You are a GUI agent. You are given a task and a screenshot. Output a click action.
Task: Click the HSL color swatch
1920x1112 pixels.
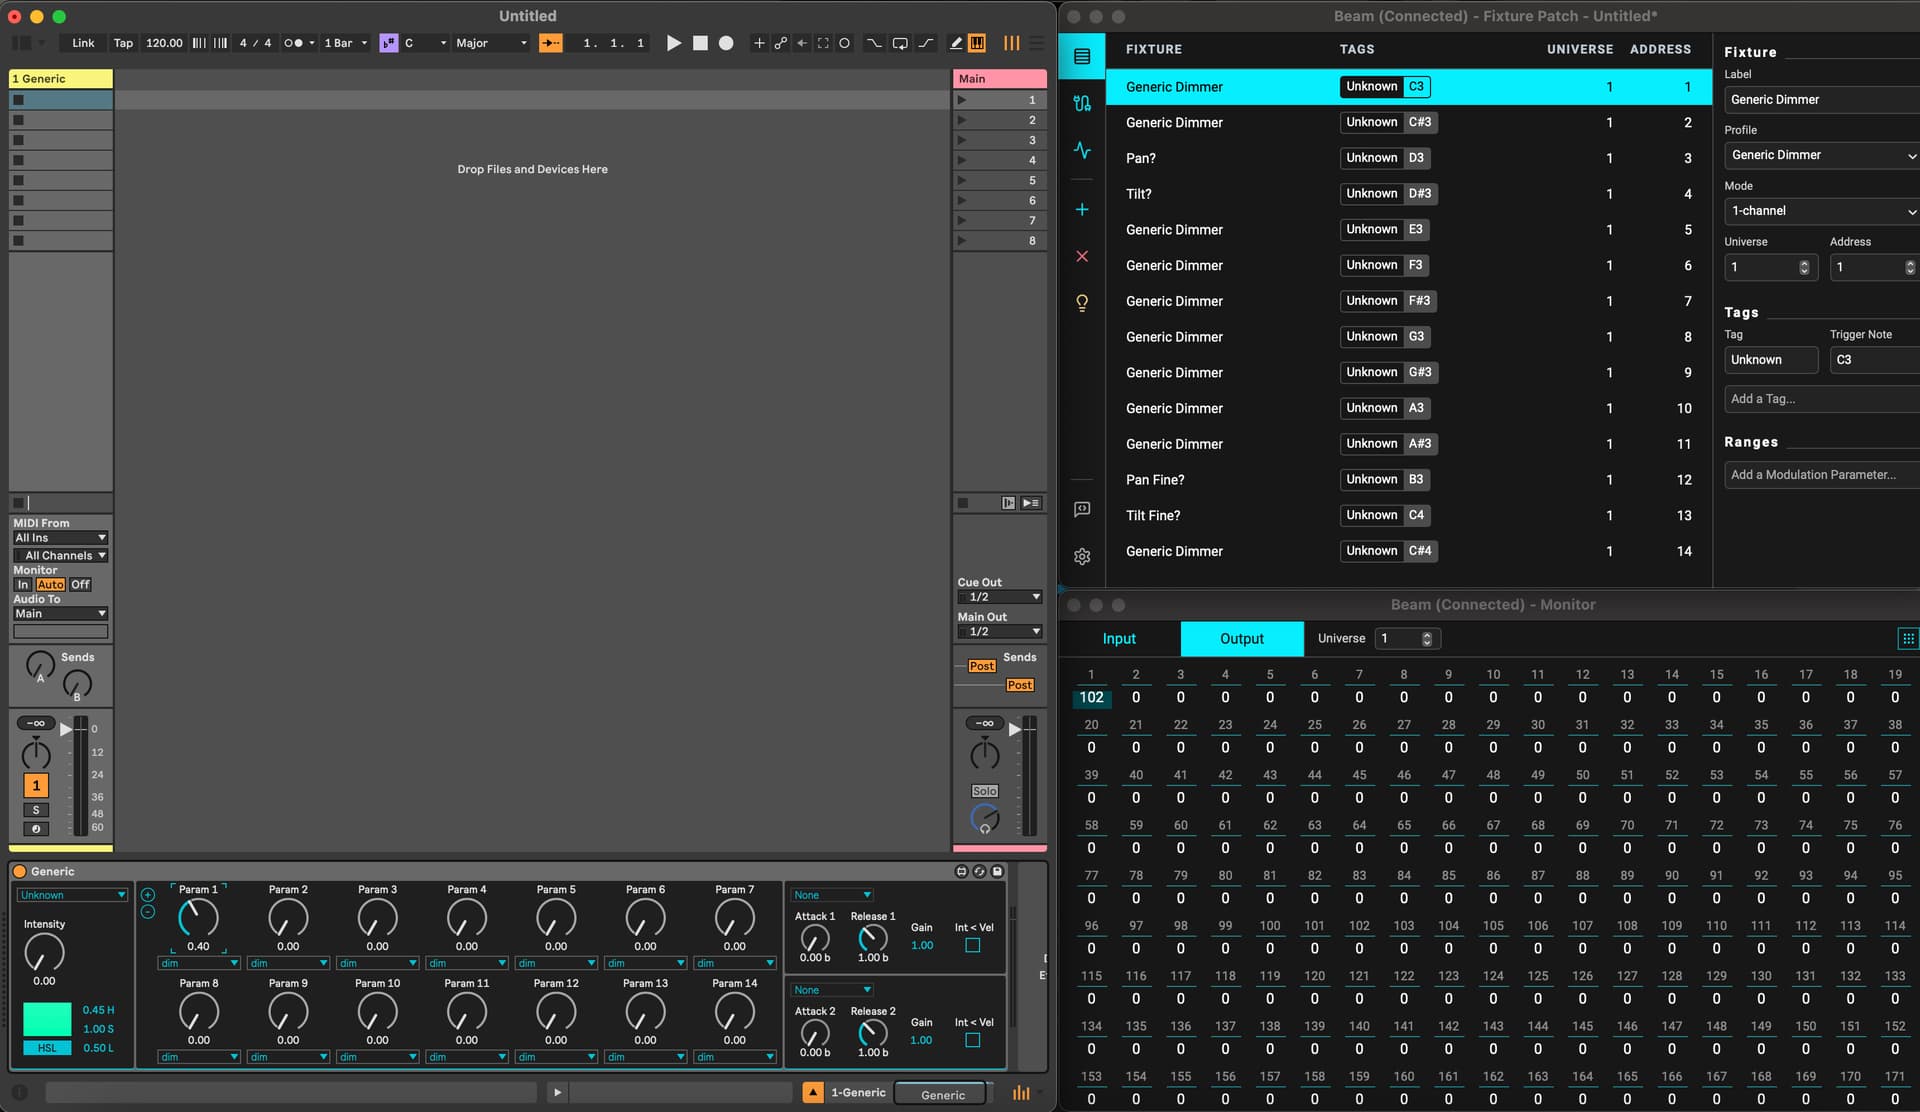point(47,1021)
